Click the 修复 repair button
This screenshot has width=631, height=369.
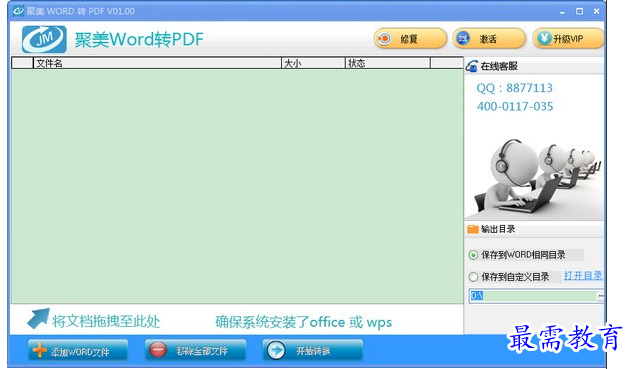coord(410,39)
